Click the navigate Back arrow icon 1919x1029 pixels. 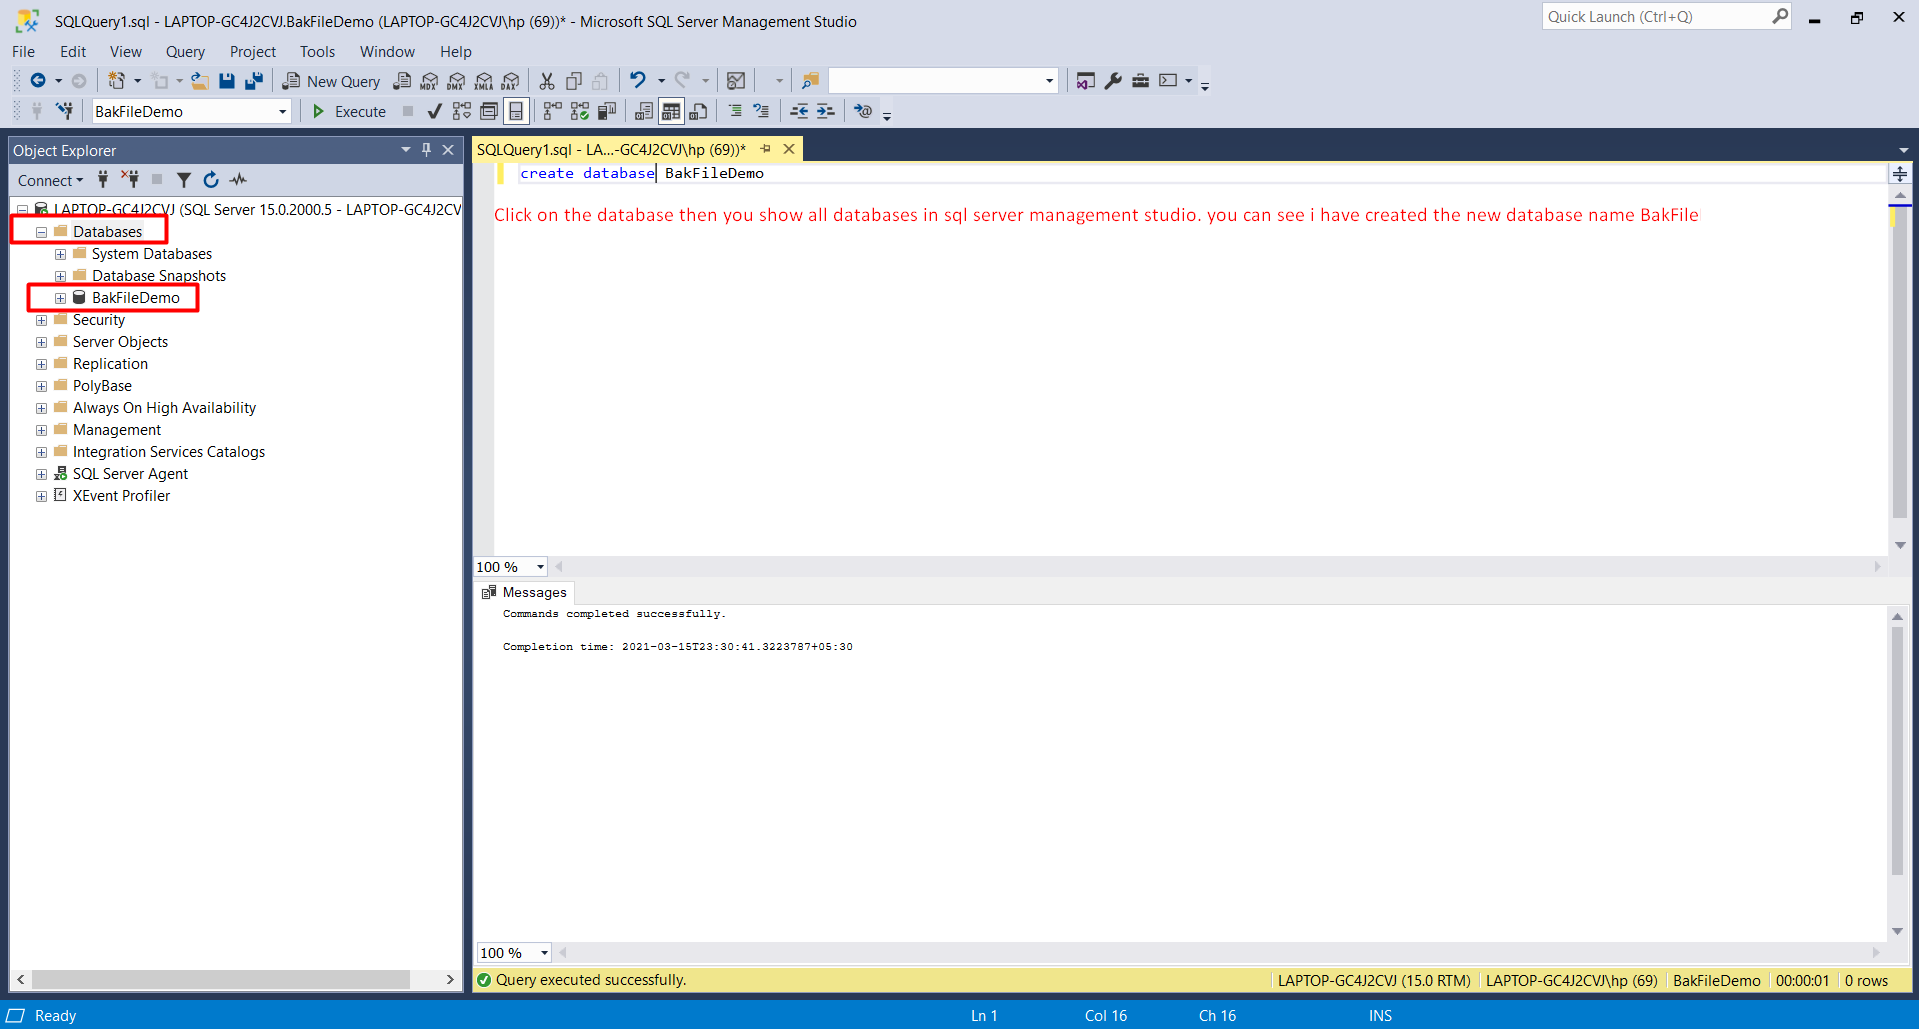click(38, 81)
